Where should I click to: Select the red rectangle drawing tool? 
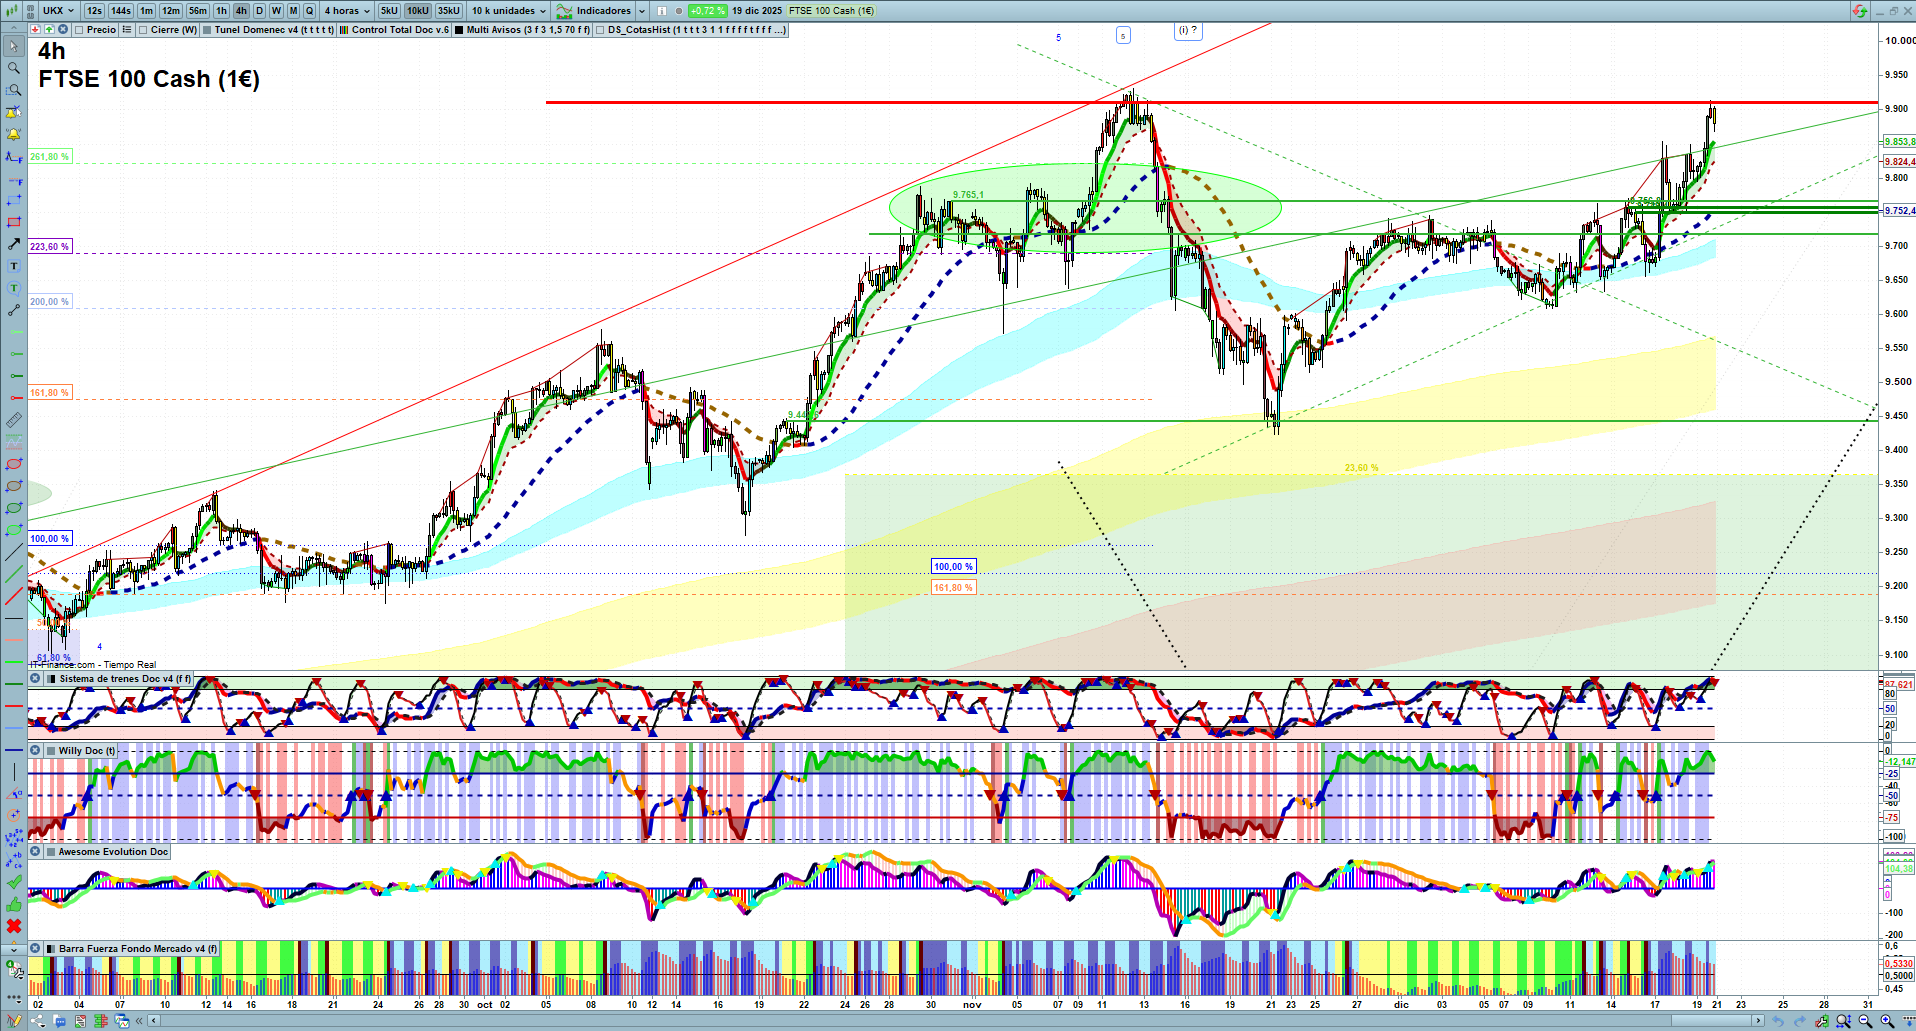pyautogui.click(x=14, y=222)
